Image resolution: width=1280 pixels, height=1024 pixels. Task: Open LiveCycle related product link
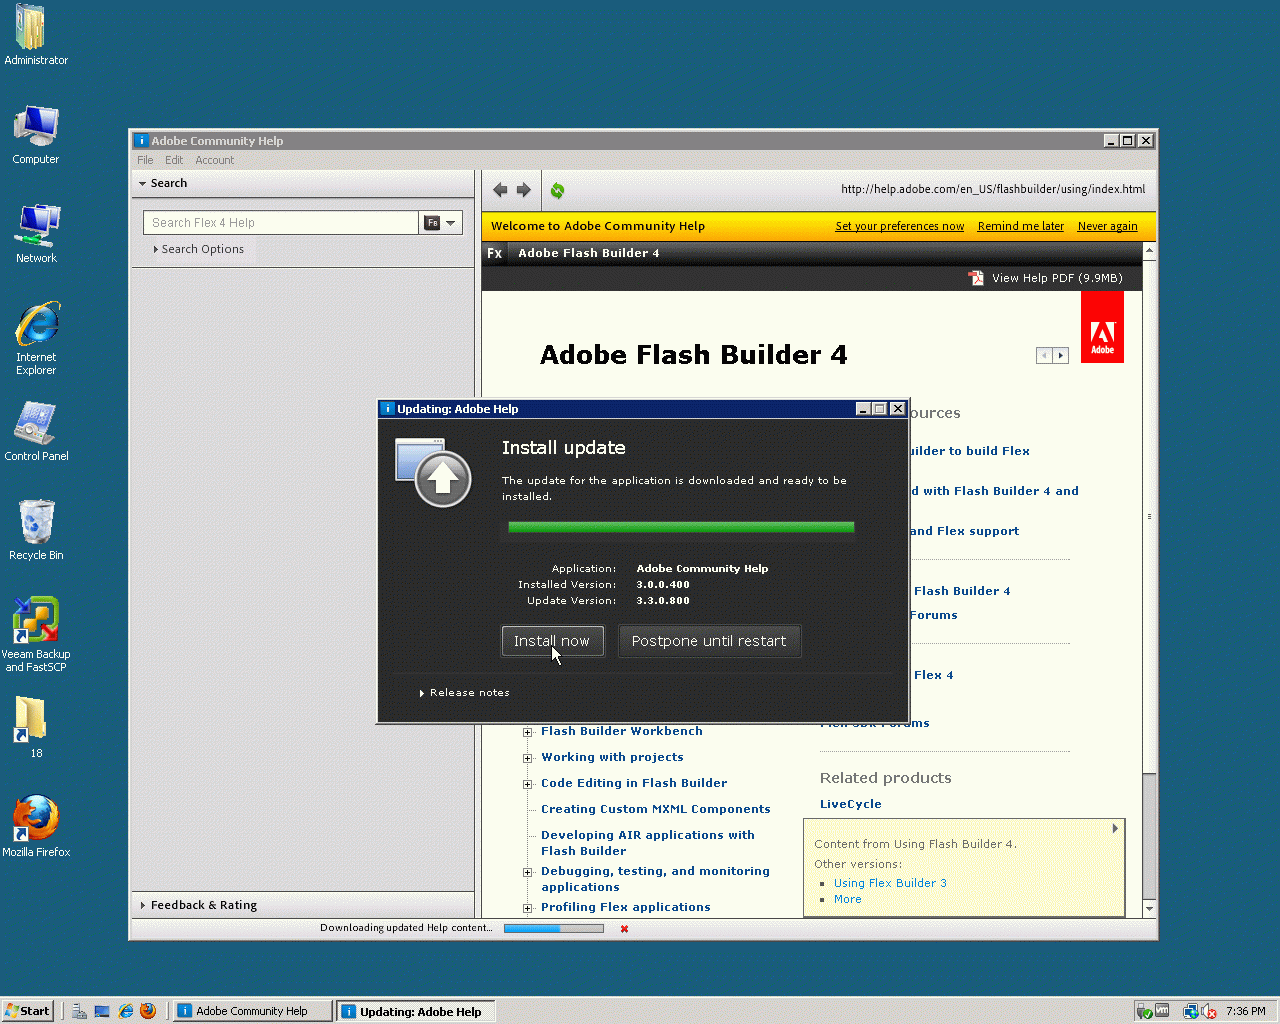(x=851, y=804)
